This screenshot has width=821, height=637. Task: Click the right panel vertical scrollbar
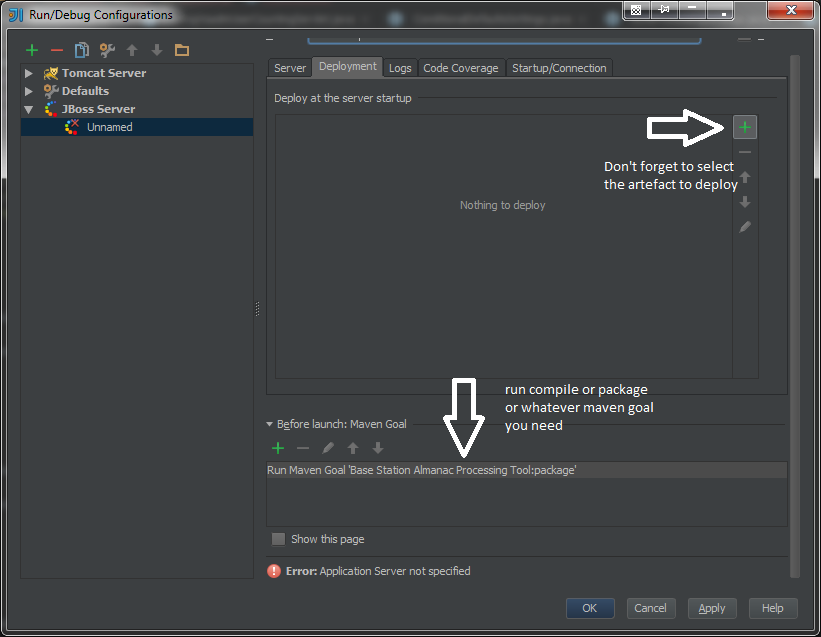coord(794,316)
